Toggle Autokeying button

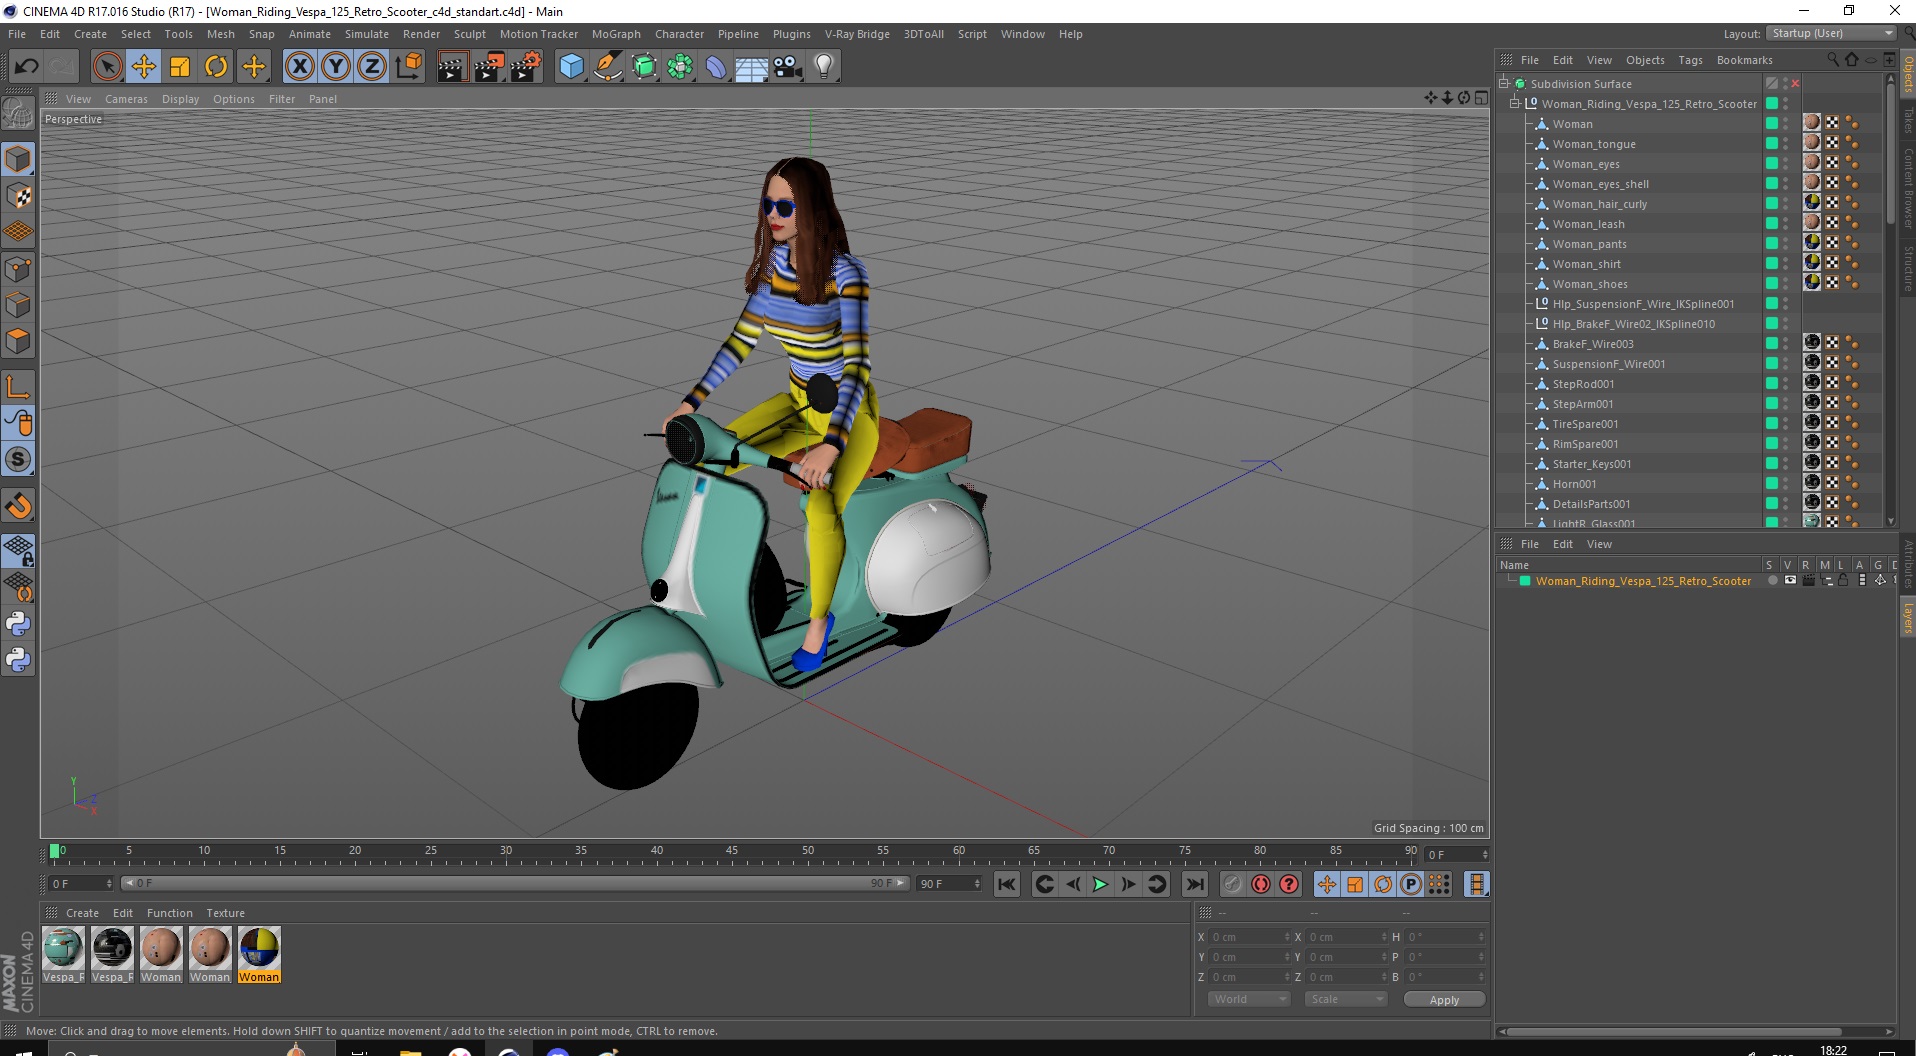pos(1261,884)
